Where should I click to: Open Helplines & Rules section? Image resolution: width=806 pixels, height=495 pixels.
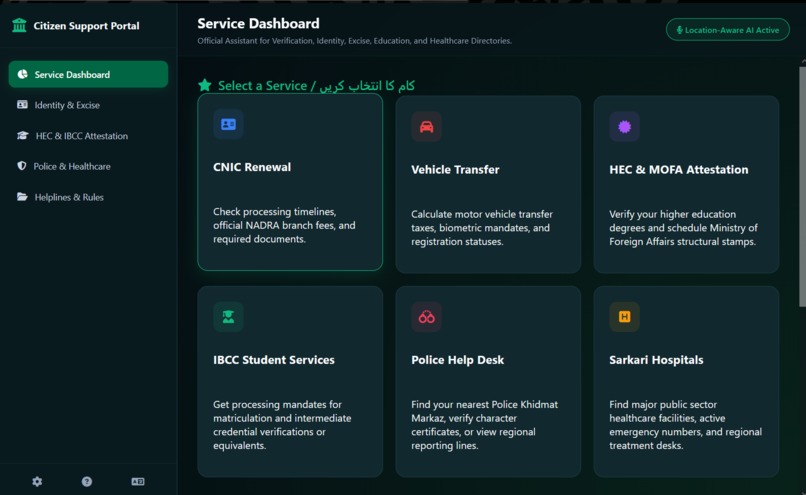(88, 197)
